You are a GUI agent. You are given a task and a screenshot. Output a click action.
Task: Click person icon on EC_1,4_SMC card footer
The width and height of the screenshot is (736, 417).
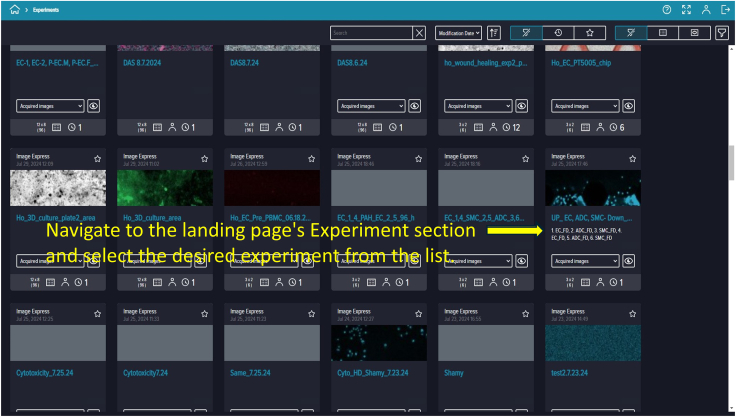(x=493, y=282)
